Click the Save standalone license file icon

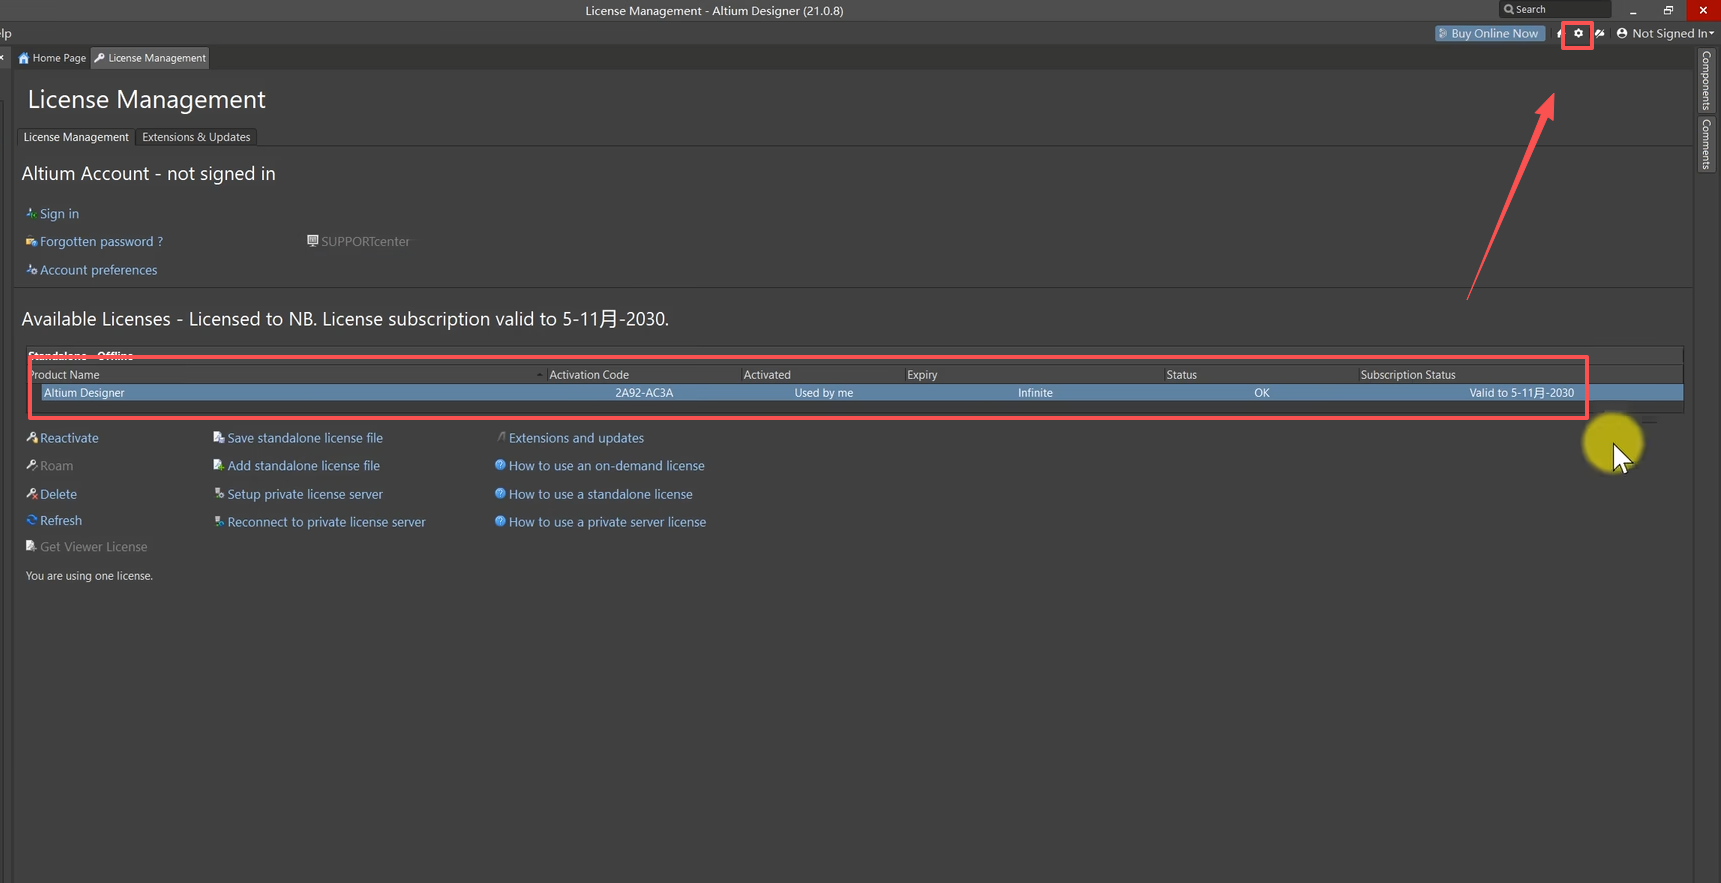click(x=218, y=438)
